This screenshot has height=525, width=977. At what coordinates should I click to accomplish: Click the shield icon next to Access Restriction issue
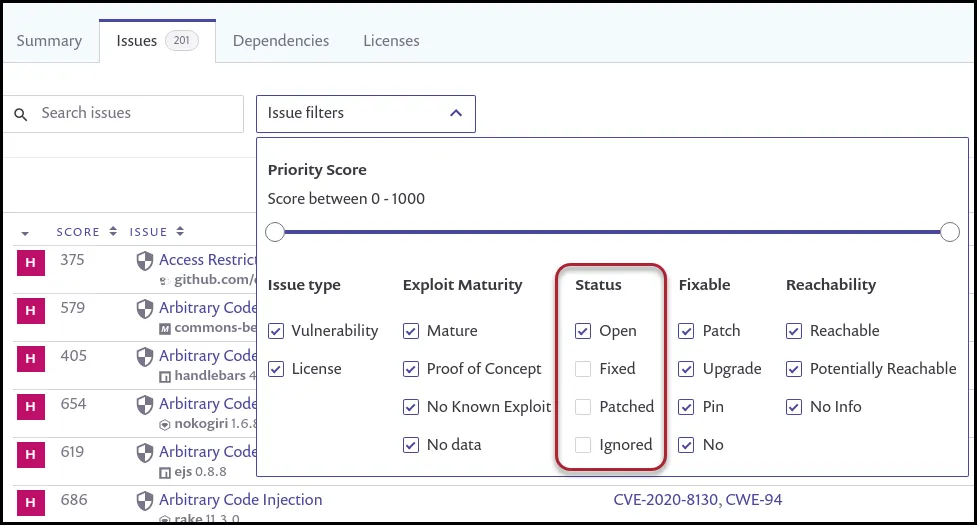point(145,261)
